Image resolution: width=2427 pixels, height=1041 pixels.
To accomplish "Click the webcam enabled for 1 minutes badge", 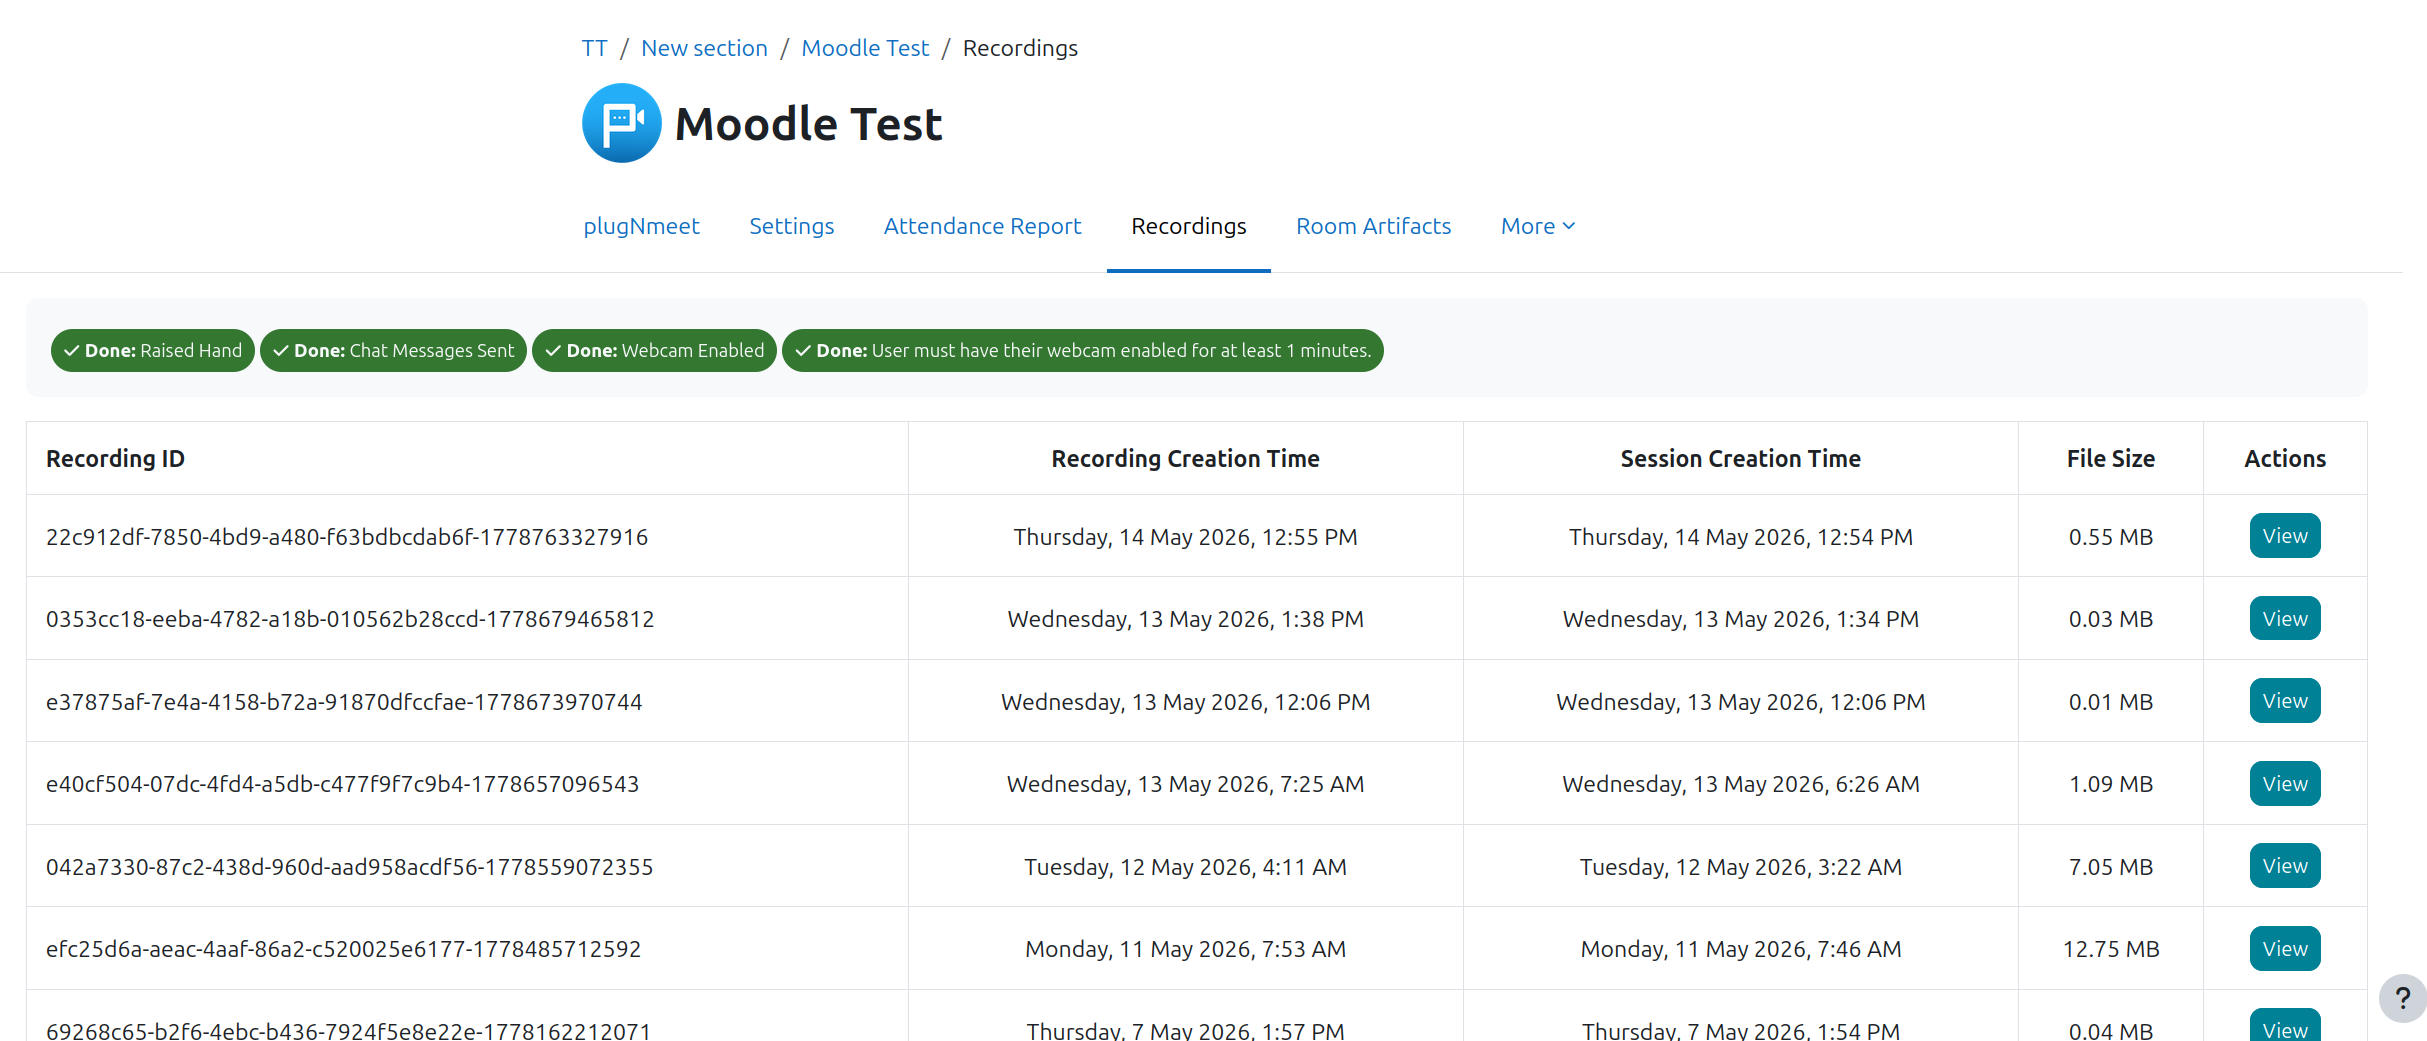I will [1083, 351].
